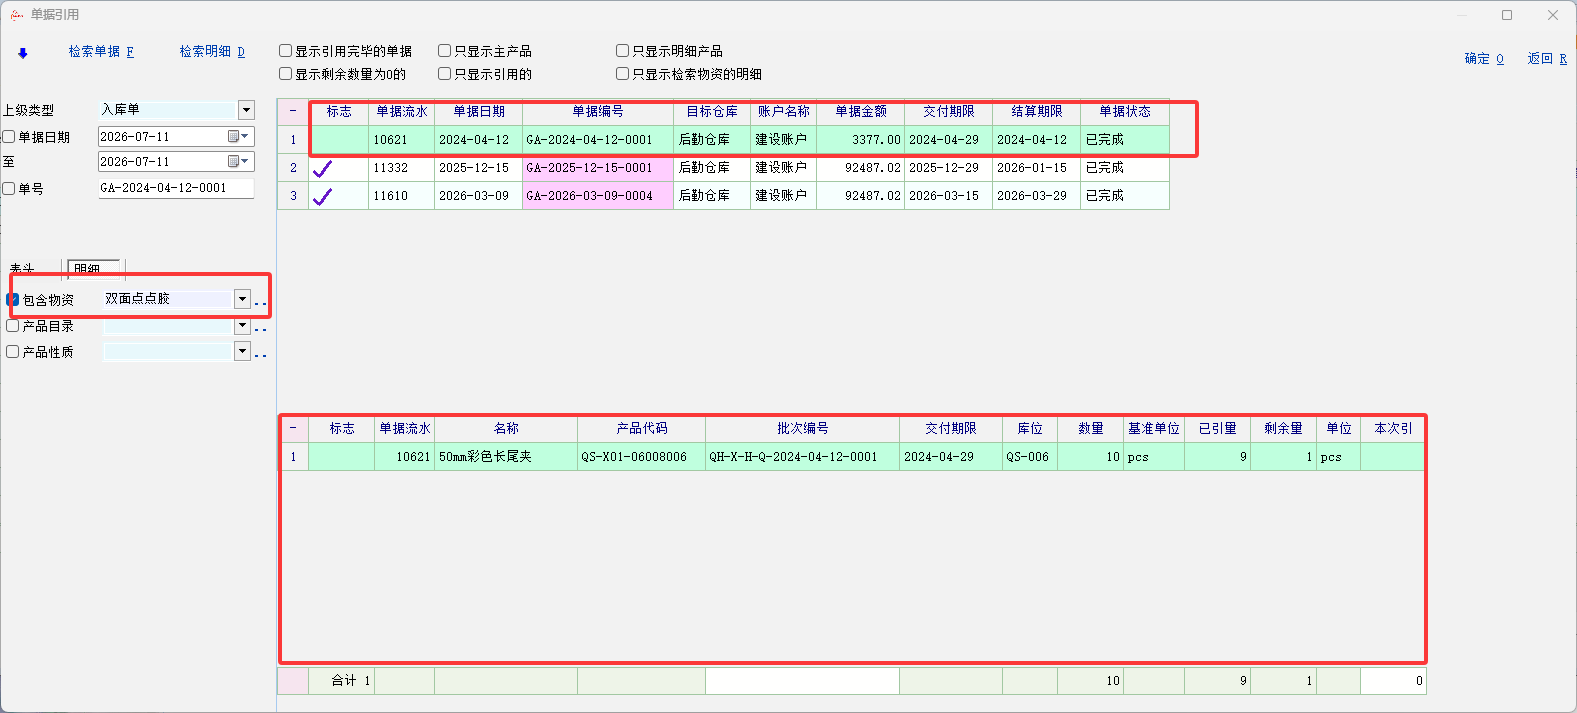Screen dimensions: 1577x713
Task: Click 目标仓库 column header
Action: 712,111
